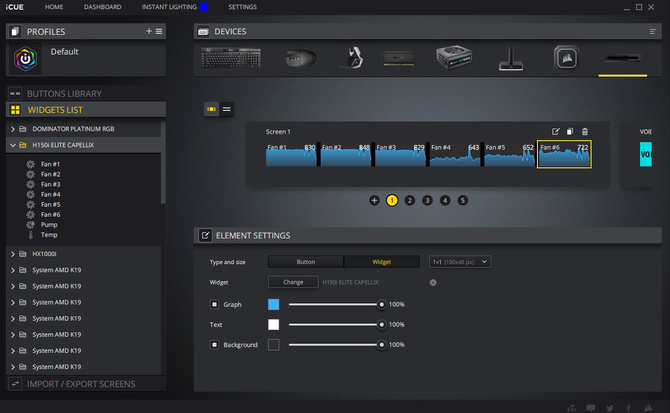
Task: Open the Settings menu
Action: (242, 7)
